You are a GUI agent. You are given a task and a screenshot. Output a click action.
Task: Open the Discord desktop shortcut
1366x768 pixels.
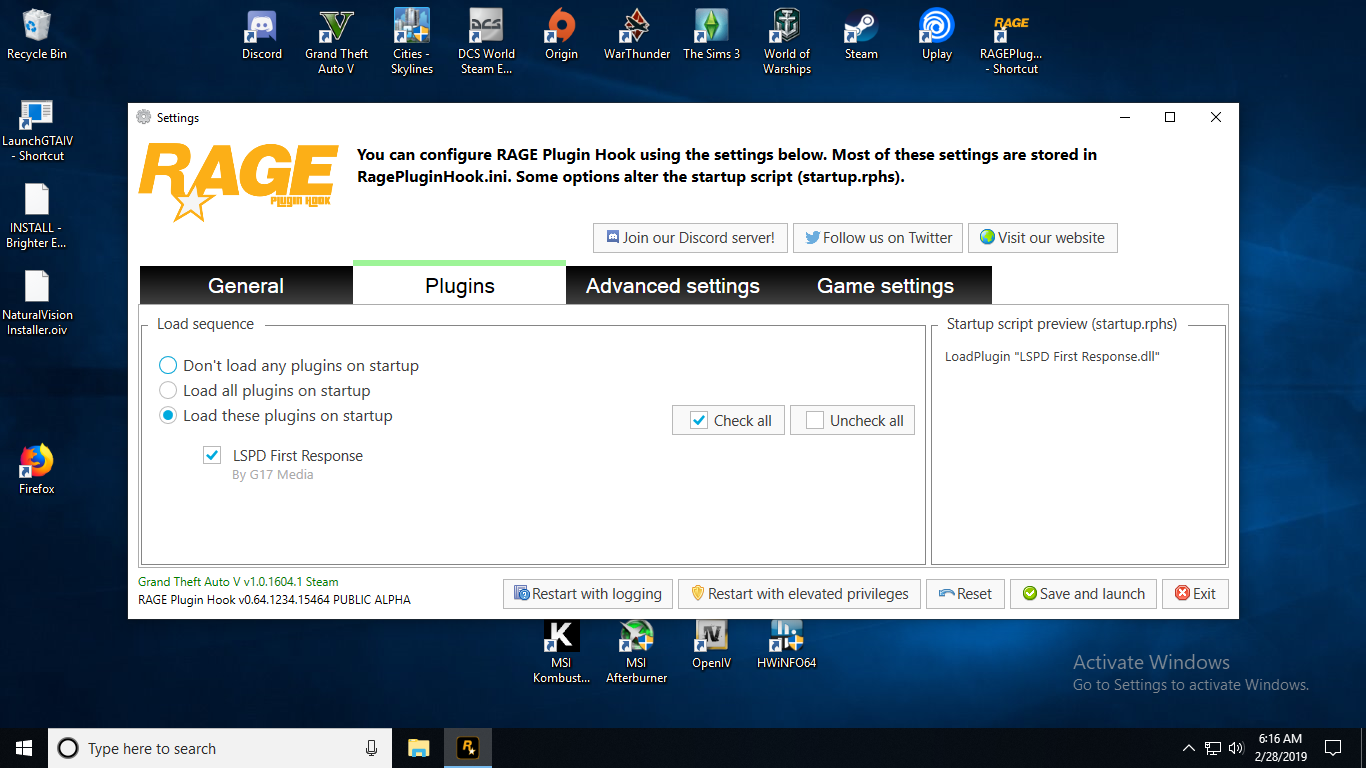pyautogui.click(x=262, y=35)
